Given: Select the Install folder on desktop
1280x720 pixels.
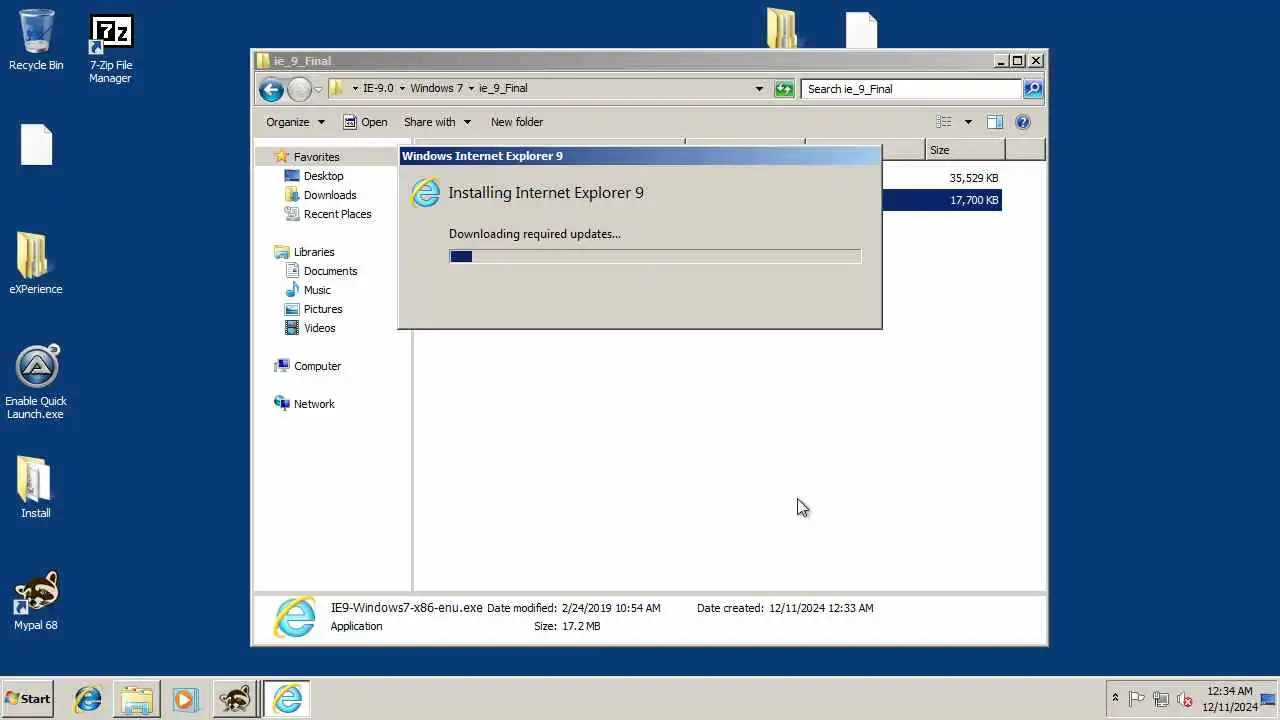Looking at the screenshot, I should (x=35, y=488).
